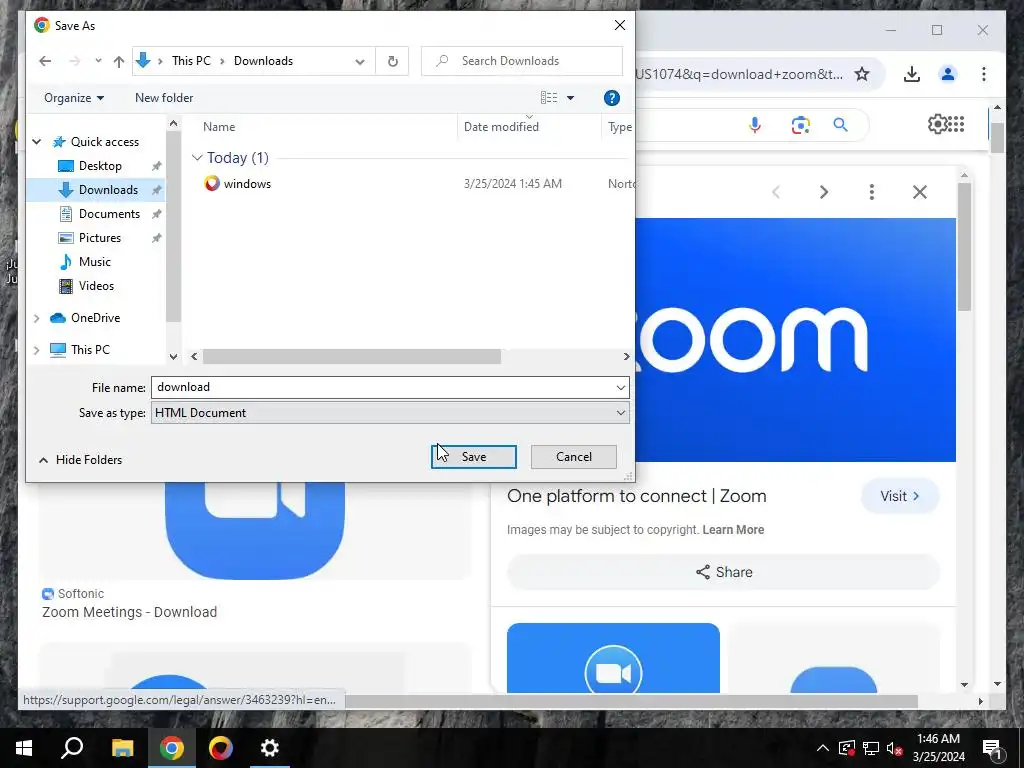Select Pictures in navigation pane
This screenshot has width=1024, height=768.
[x=99, y=238]
